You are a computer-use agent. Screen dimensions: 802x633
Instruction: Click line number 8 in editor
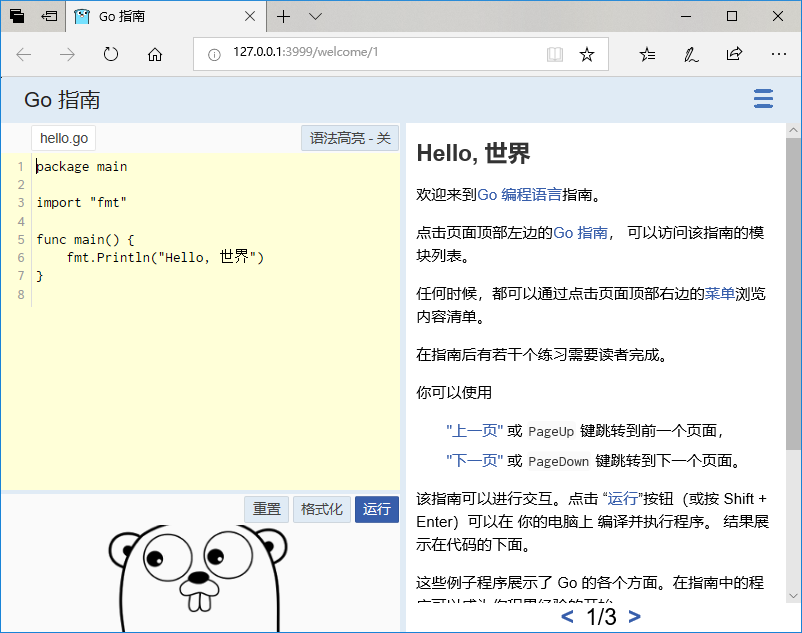tap(21, 295)
